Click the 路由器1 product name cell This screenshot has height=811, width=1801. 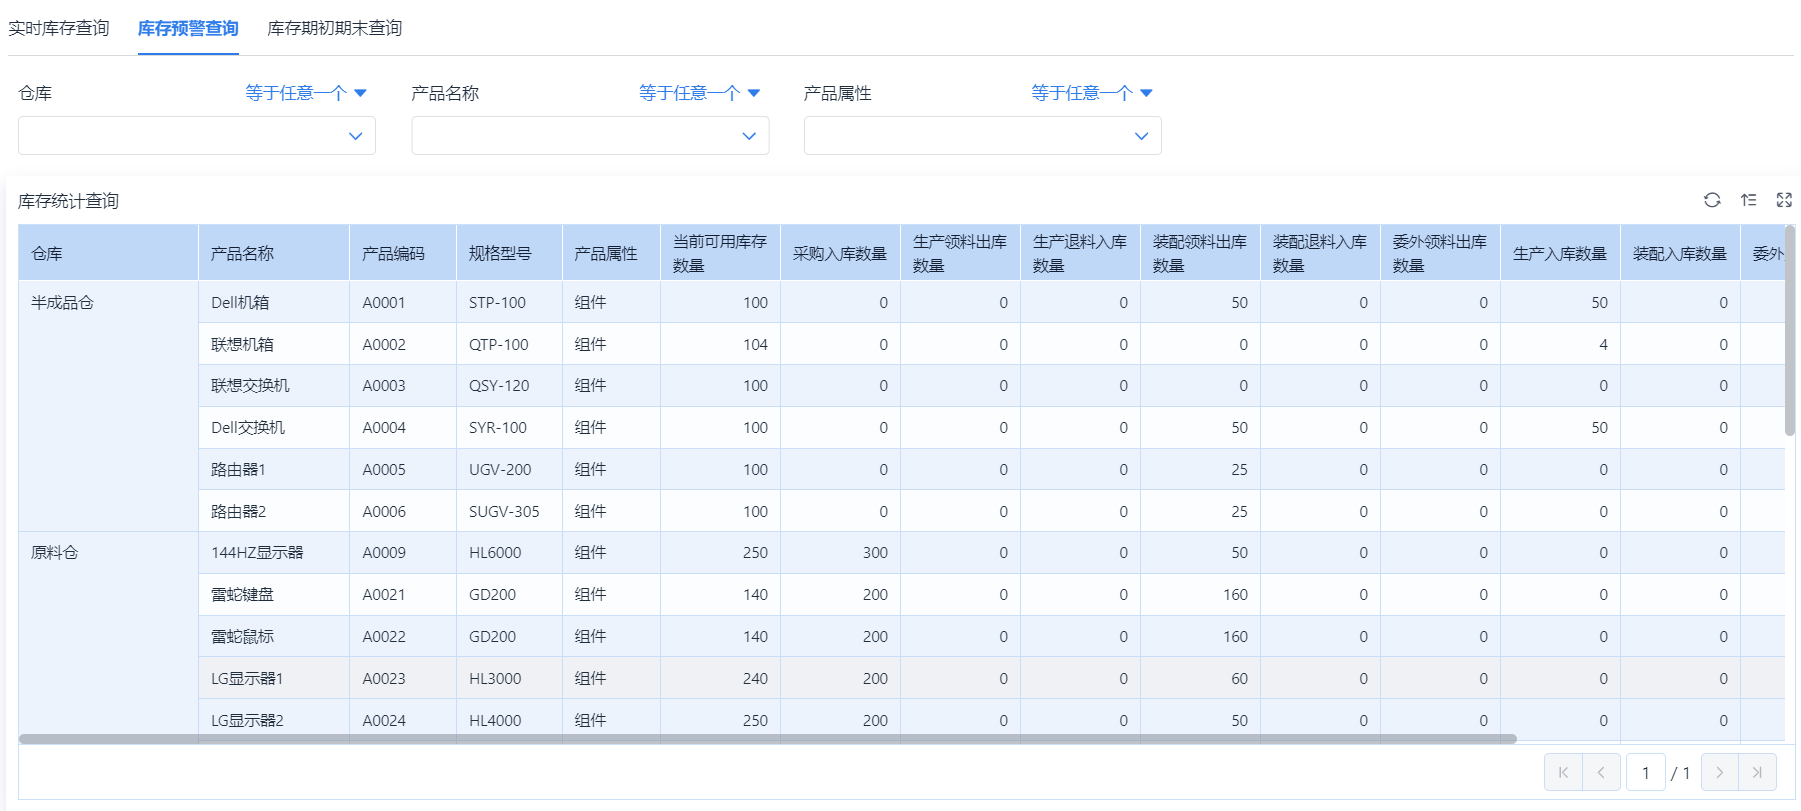click(274, 469)
